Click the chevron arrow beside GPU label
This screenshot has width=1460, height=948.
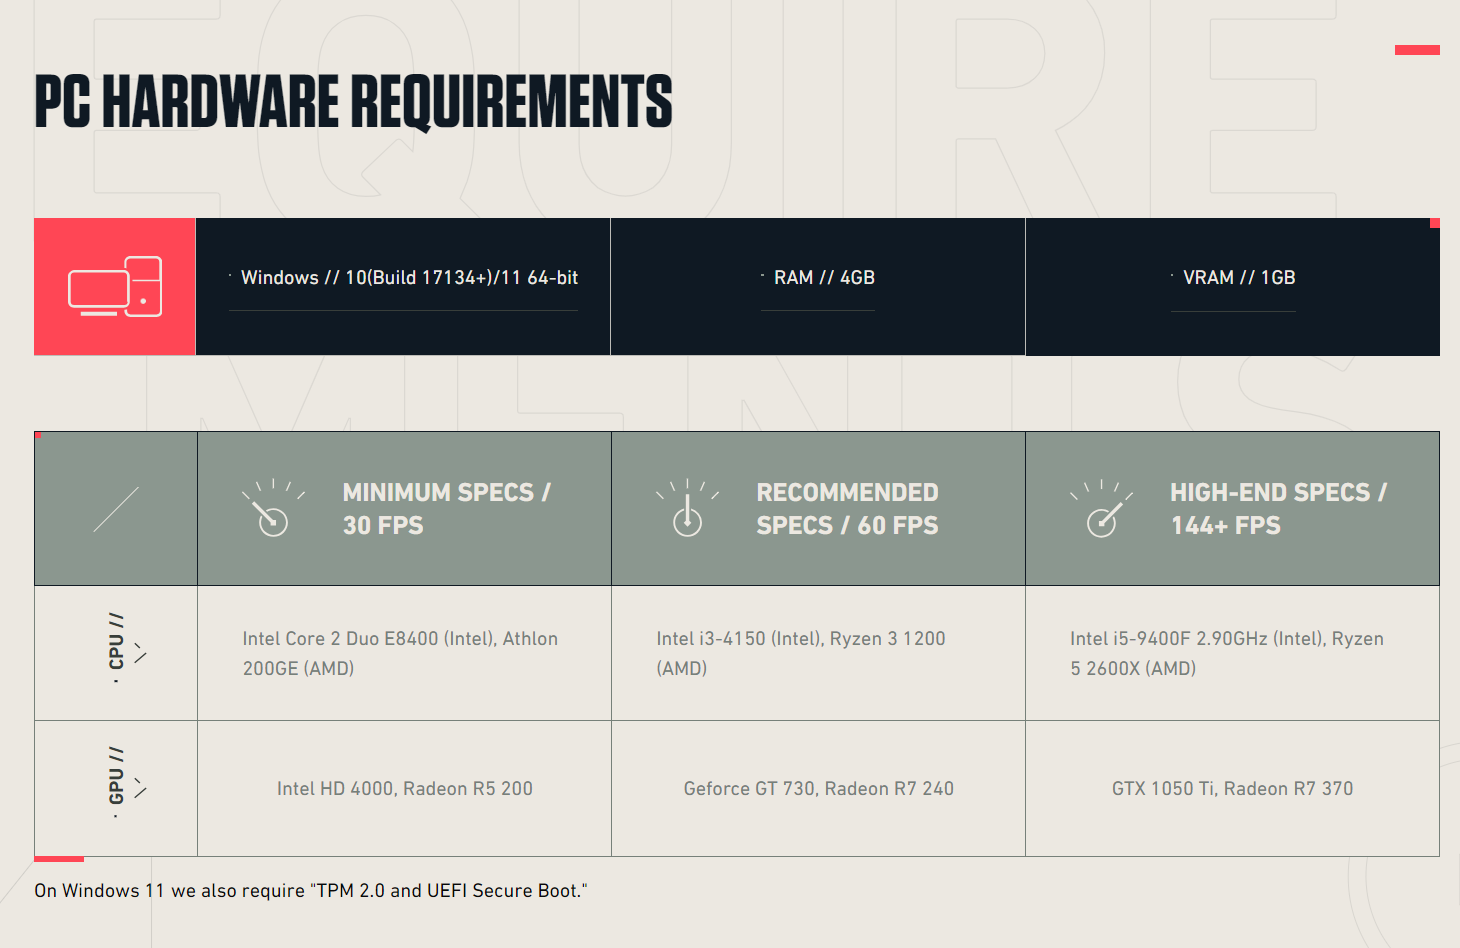click(140, 787)
